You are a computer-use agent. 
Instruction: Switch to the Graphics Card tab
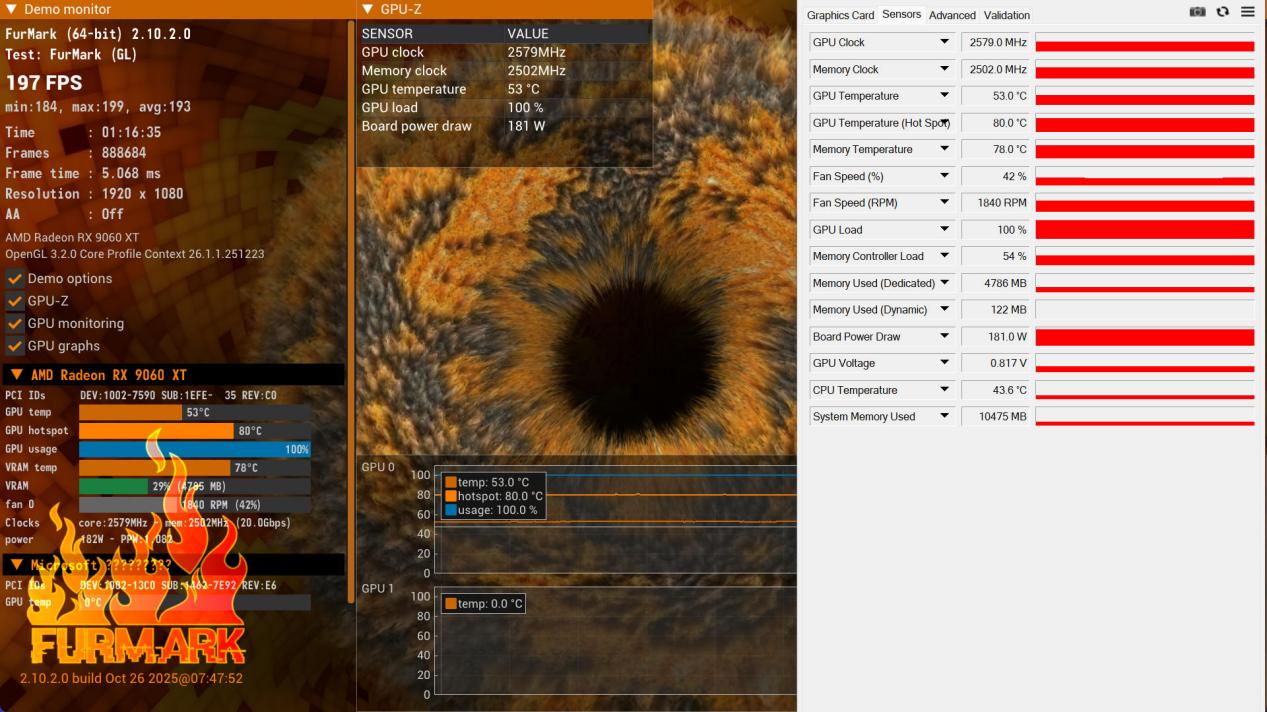(x=840, y=15)
